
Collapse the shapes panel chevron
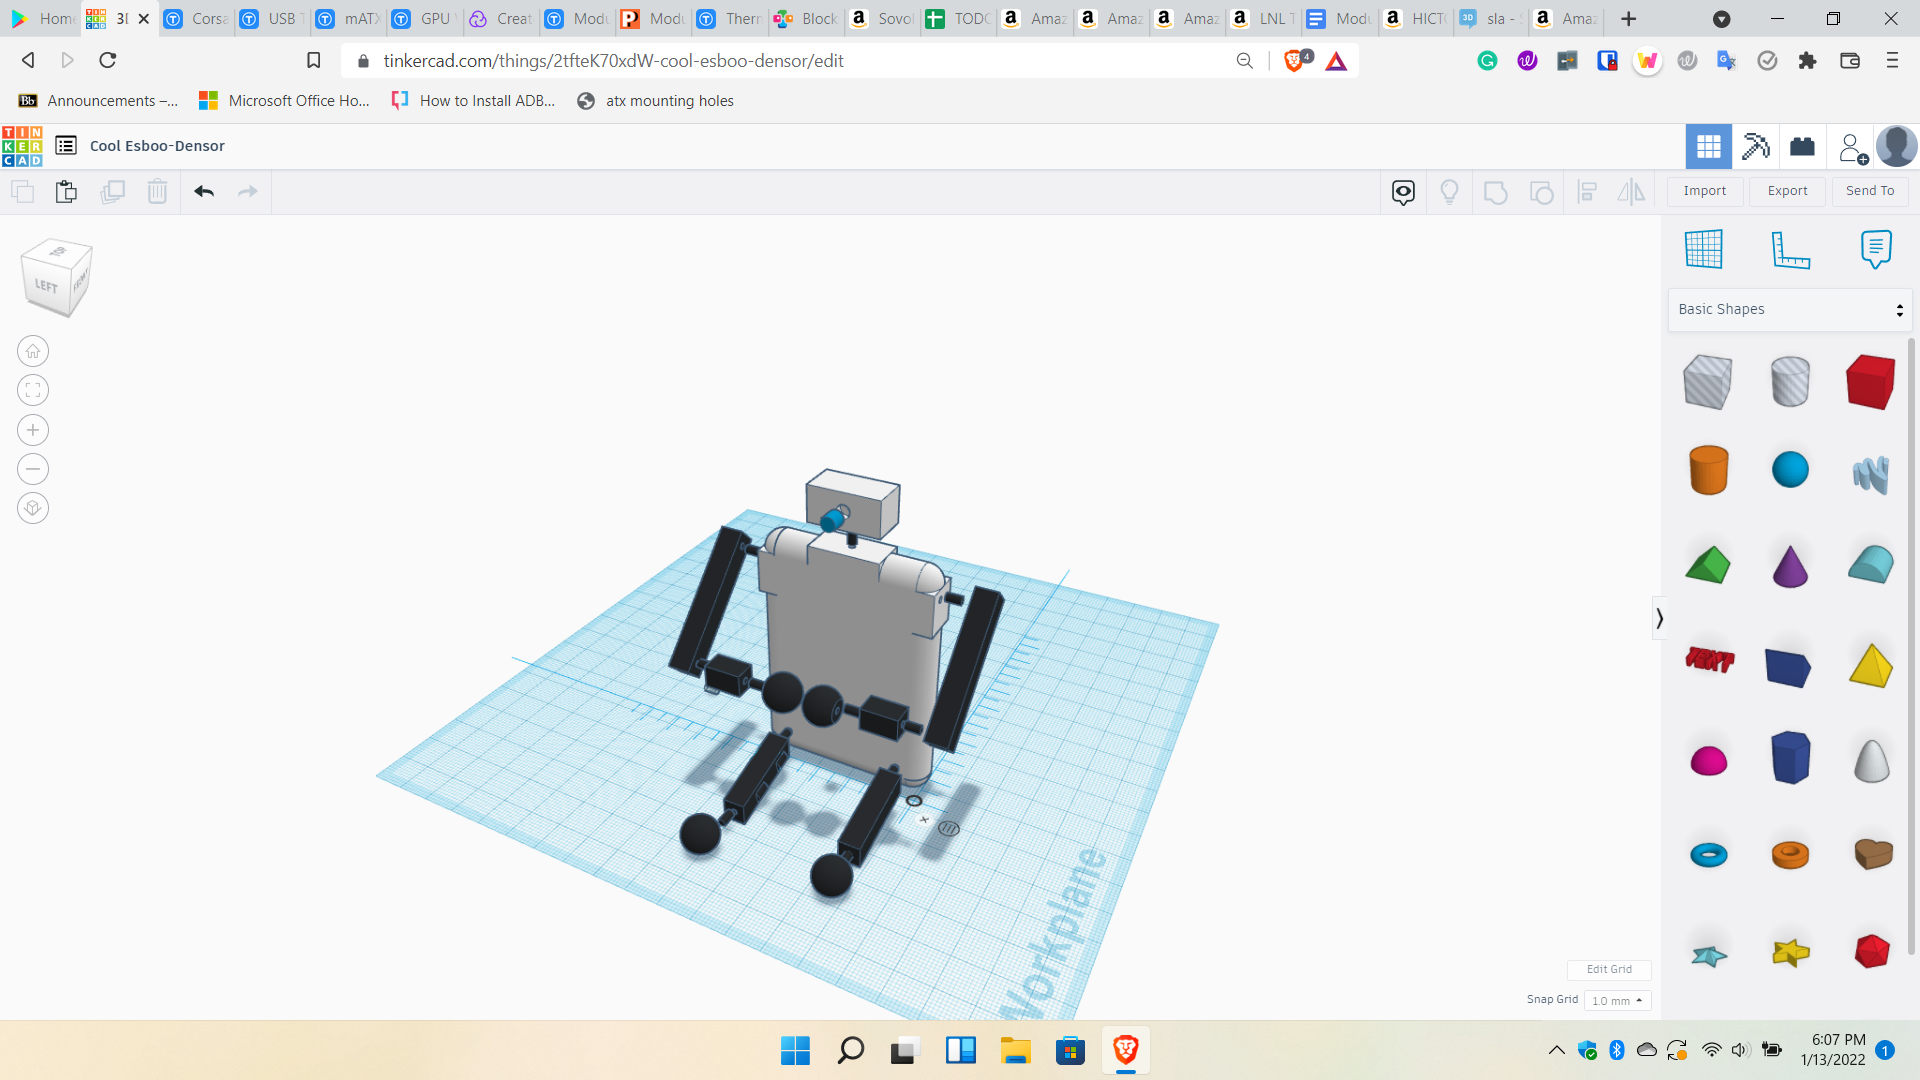coord(1659,618)
